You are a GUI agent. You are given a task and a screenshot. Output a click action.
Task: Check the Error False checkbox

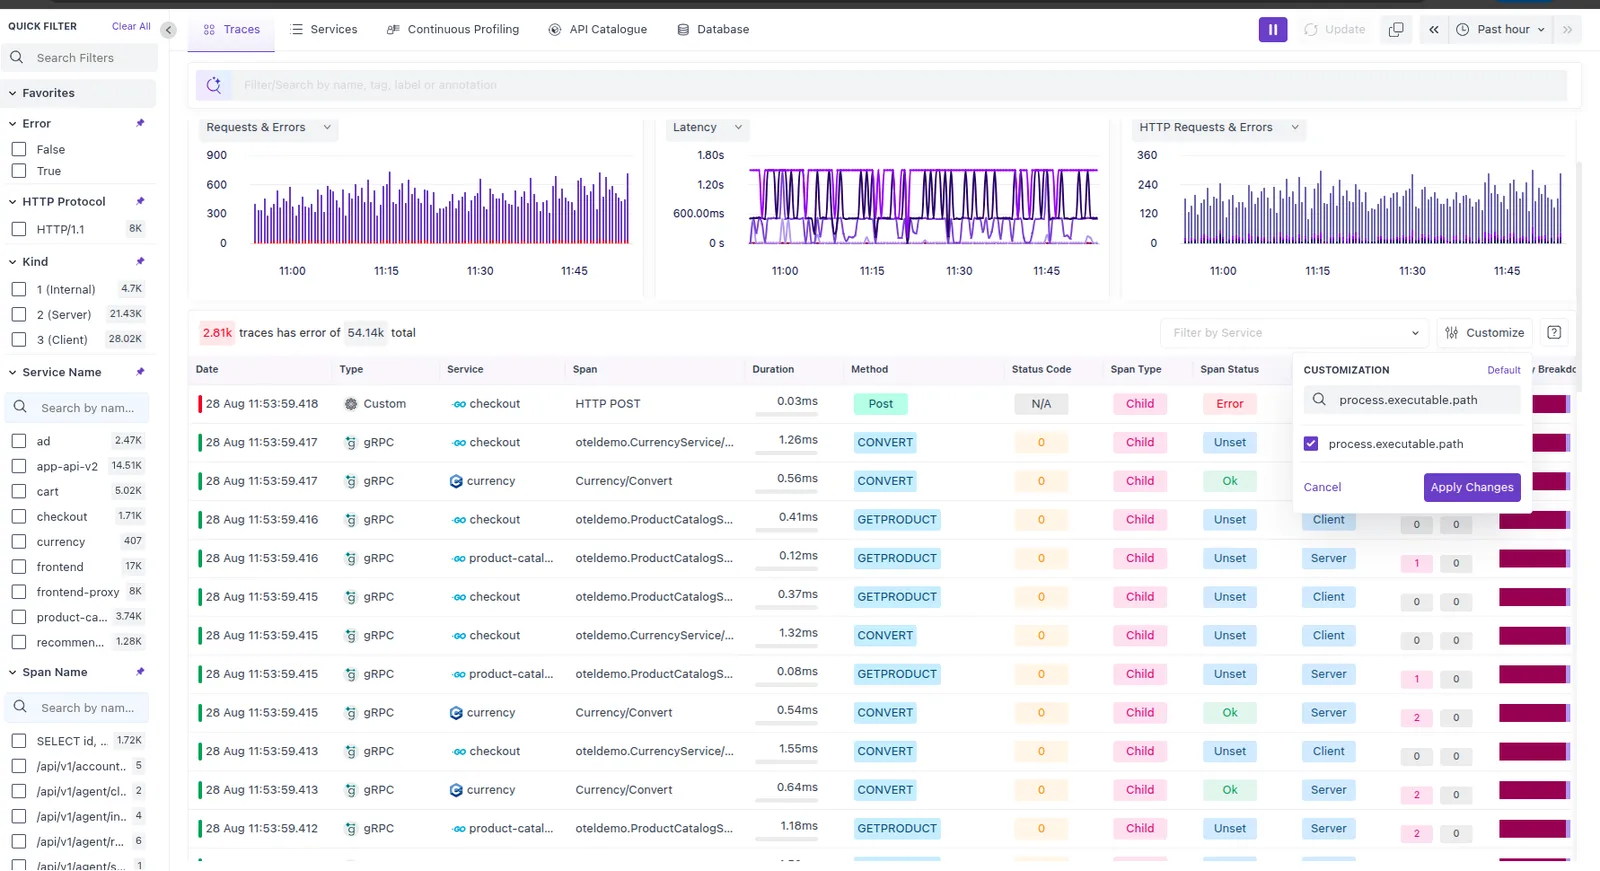pos(18,149)
